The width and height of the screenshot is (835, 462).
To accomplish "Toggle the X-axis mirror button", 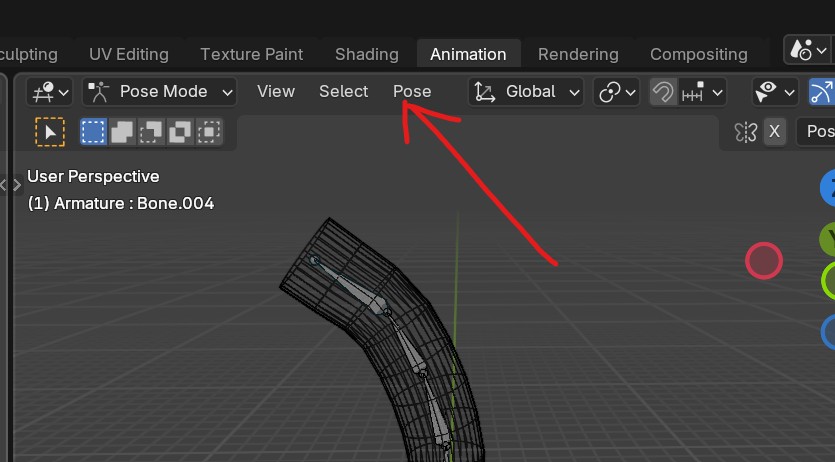I will 774,131.
